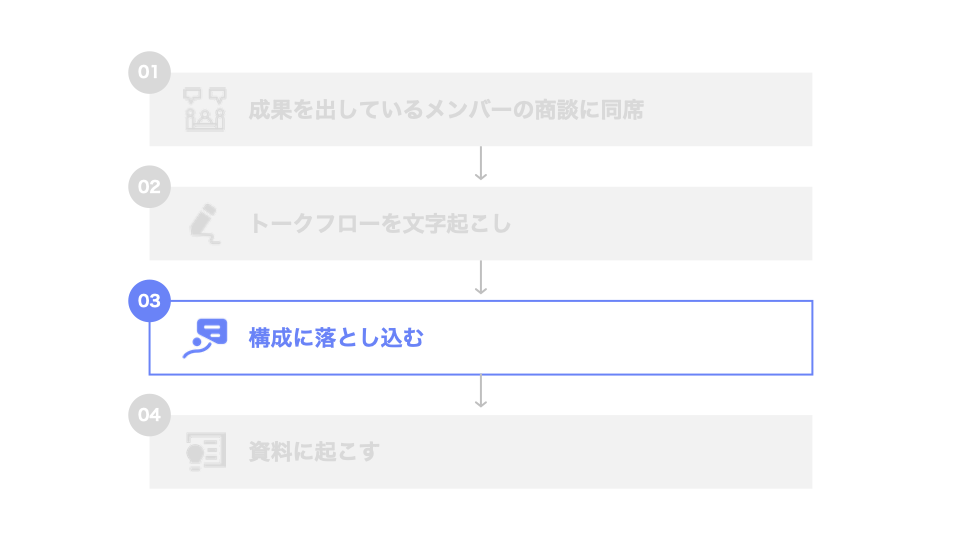Select the gray 02 number badge
The image size is (960, 540).
[150, 186]
